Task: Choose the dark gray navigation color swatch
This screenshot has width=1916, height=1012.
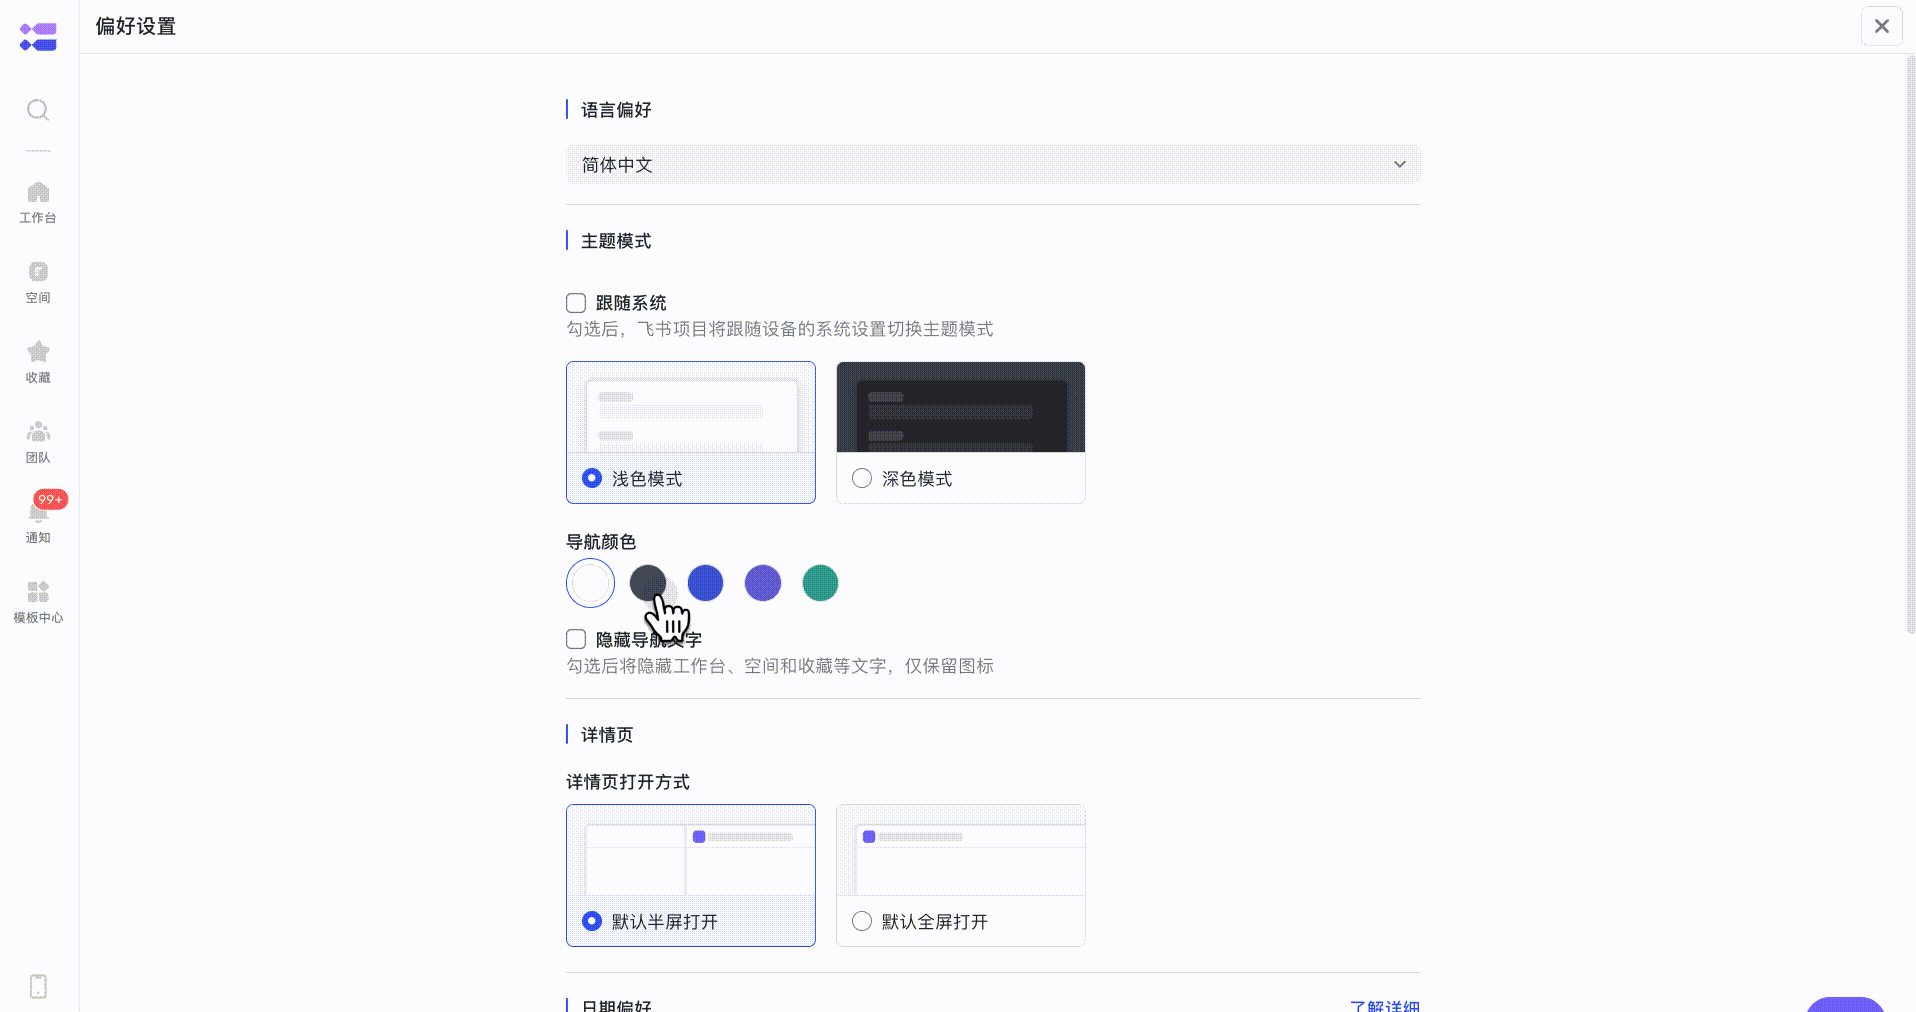Action: pyautogui.click(x=648, y=583)
